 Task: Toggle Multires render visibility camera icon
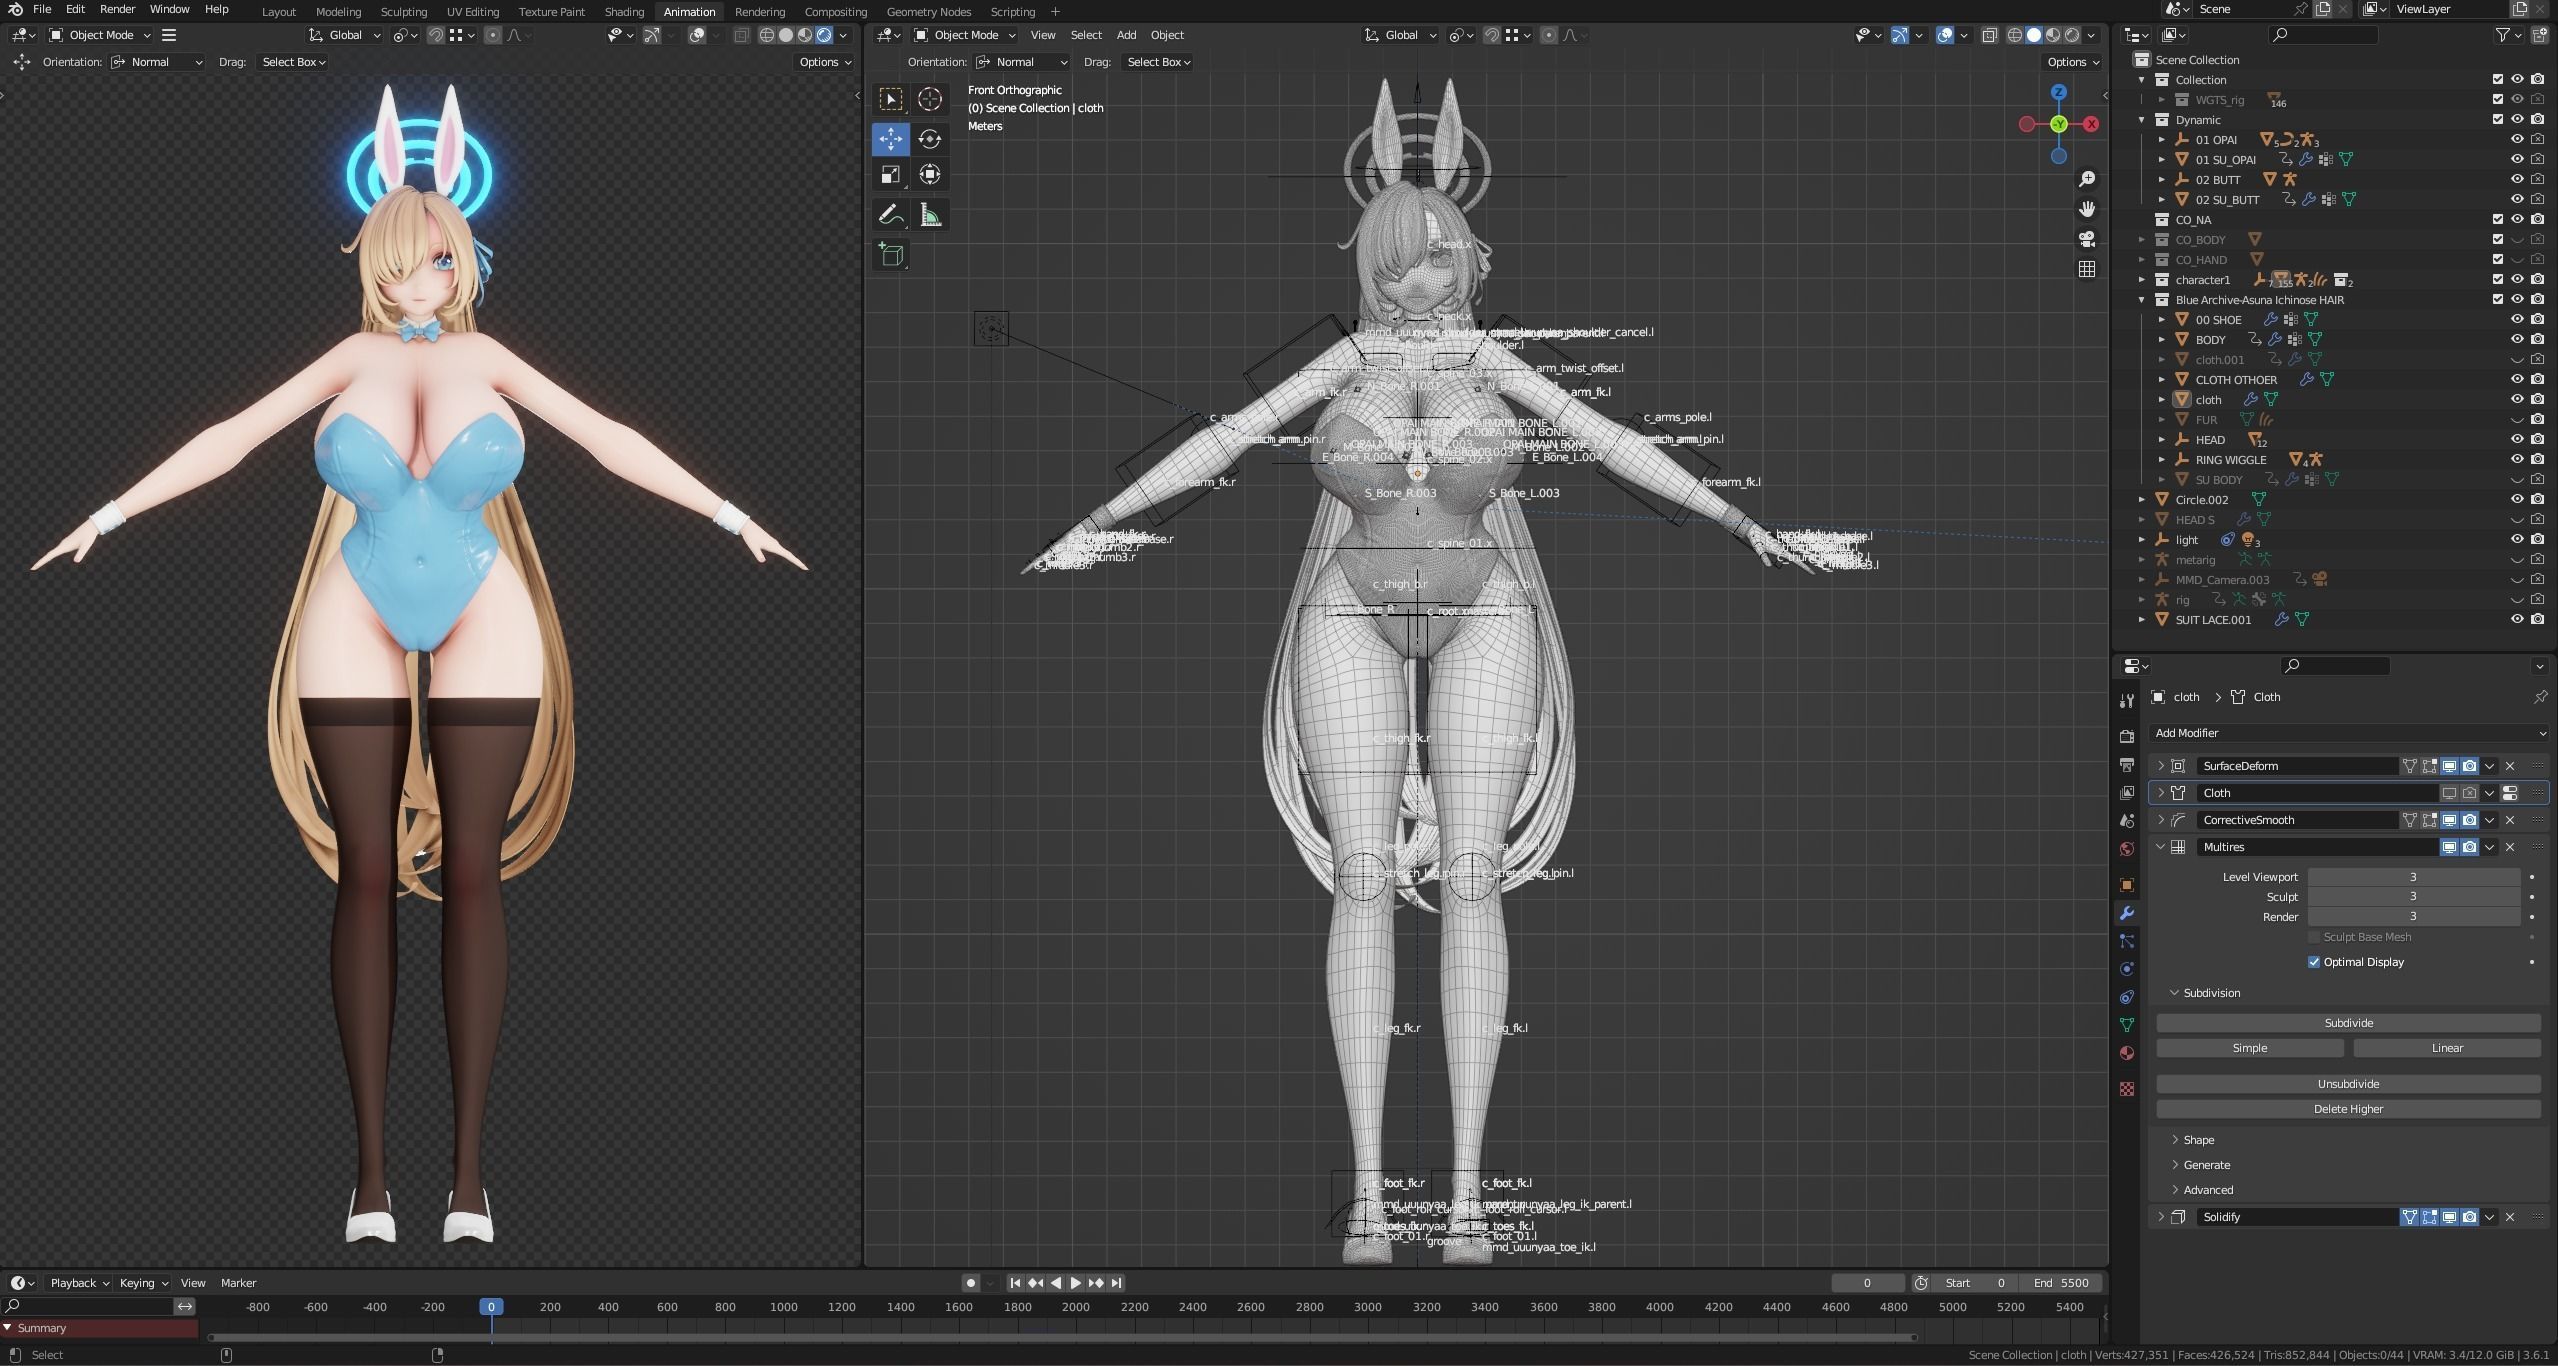coord(2469,847)
